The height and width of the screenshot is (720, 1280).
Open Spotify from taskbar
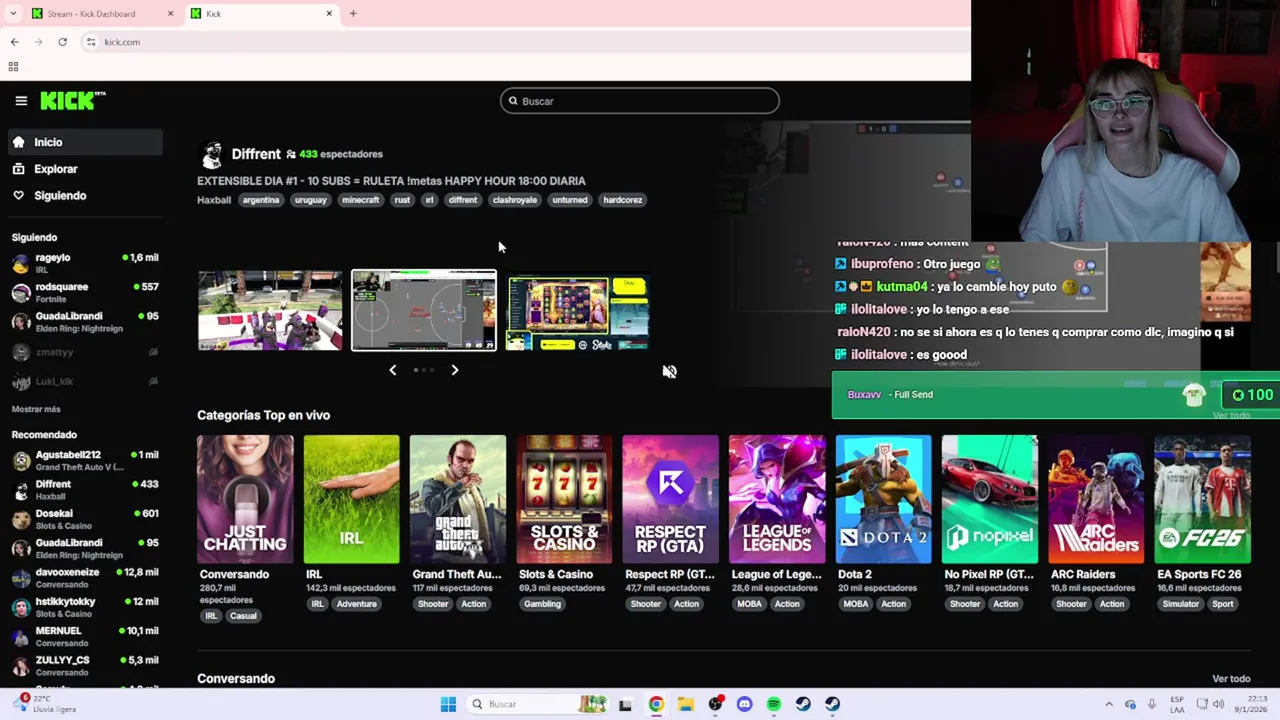(x=774, y=704)
